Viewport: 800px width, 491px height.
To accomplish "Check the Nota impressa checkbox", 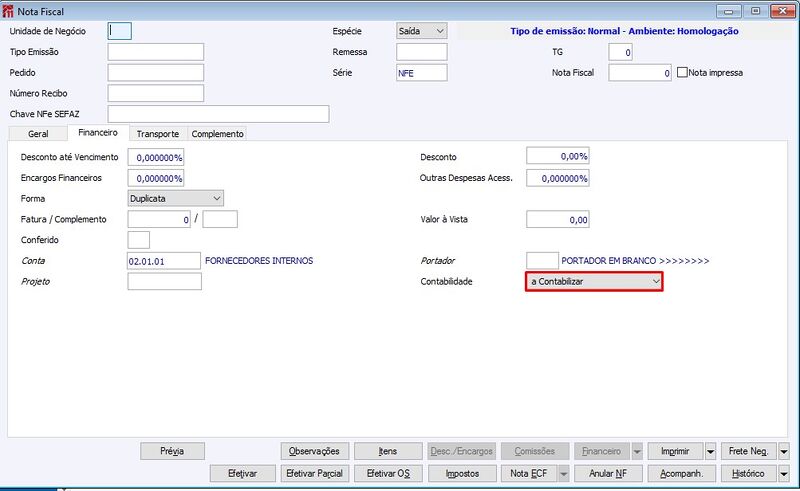I will pyautogui.click(x=682, y=72).
